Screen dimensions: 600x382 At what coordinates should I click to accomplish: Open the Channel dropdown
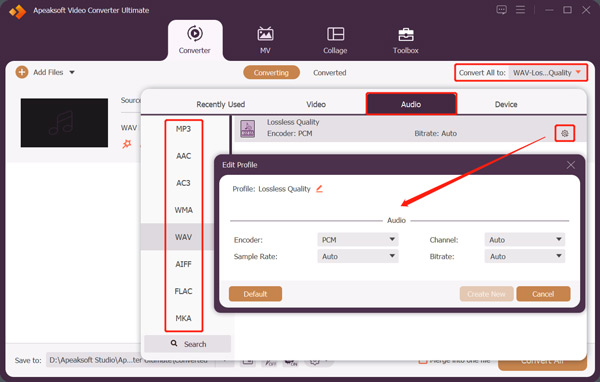(525, 240)
